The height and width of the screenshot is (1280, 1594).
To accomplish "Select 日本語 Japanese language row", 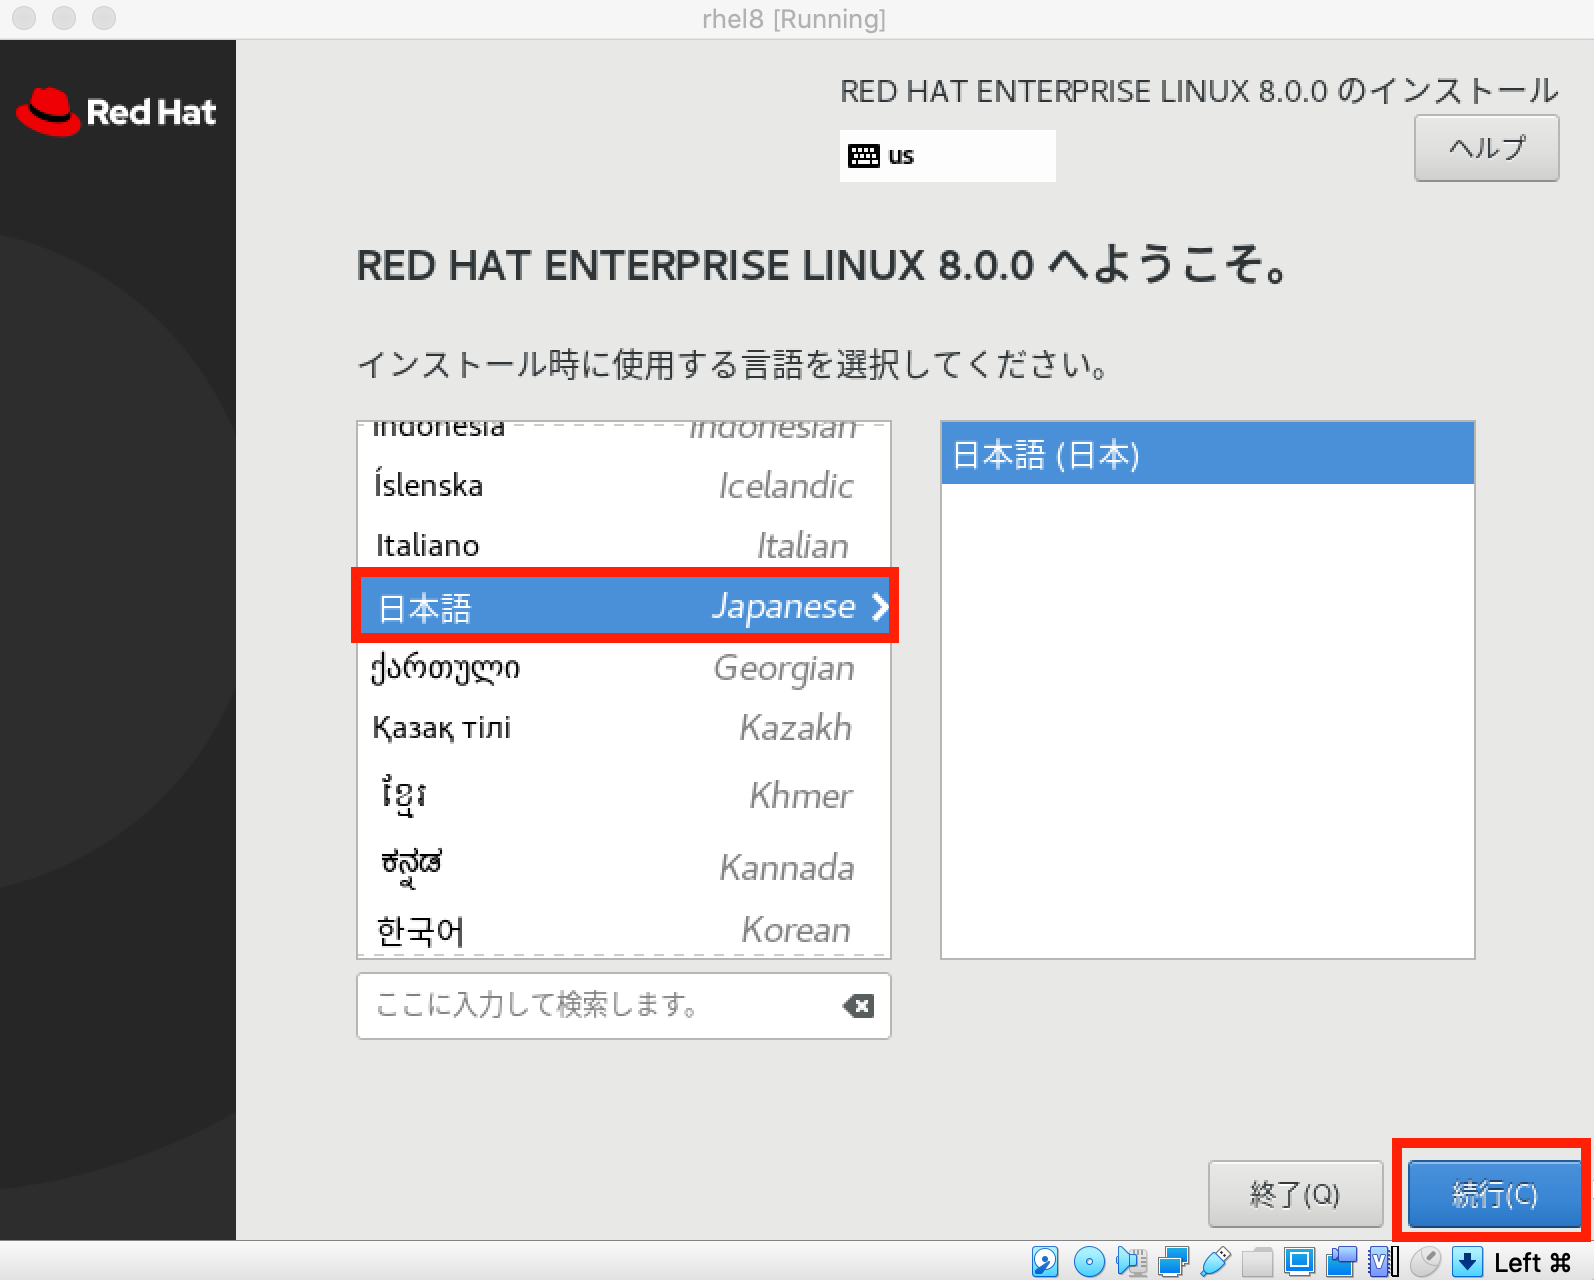I will coord(623,607).
